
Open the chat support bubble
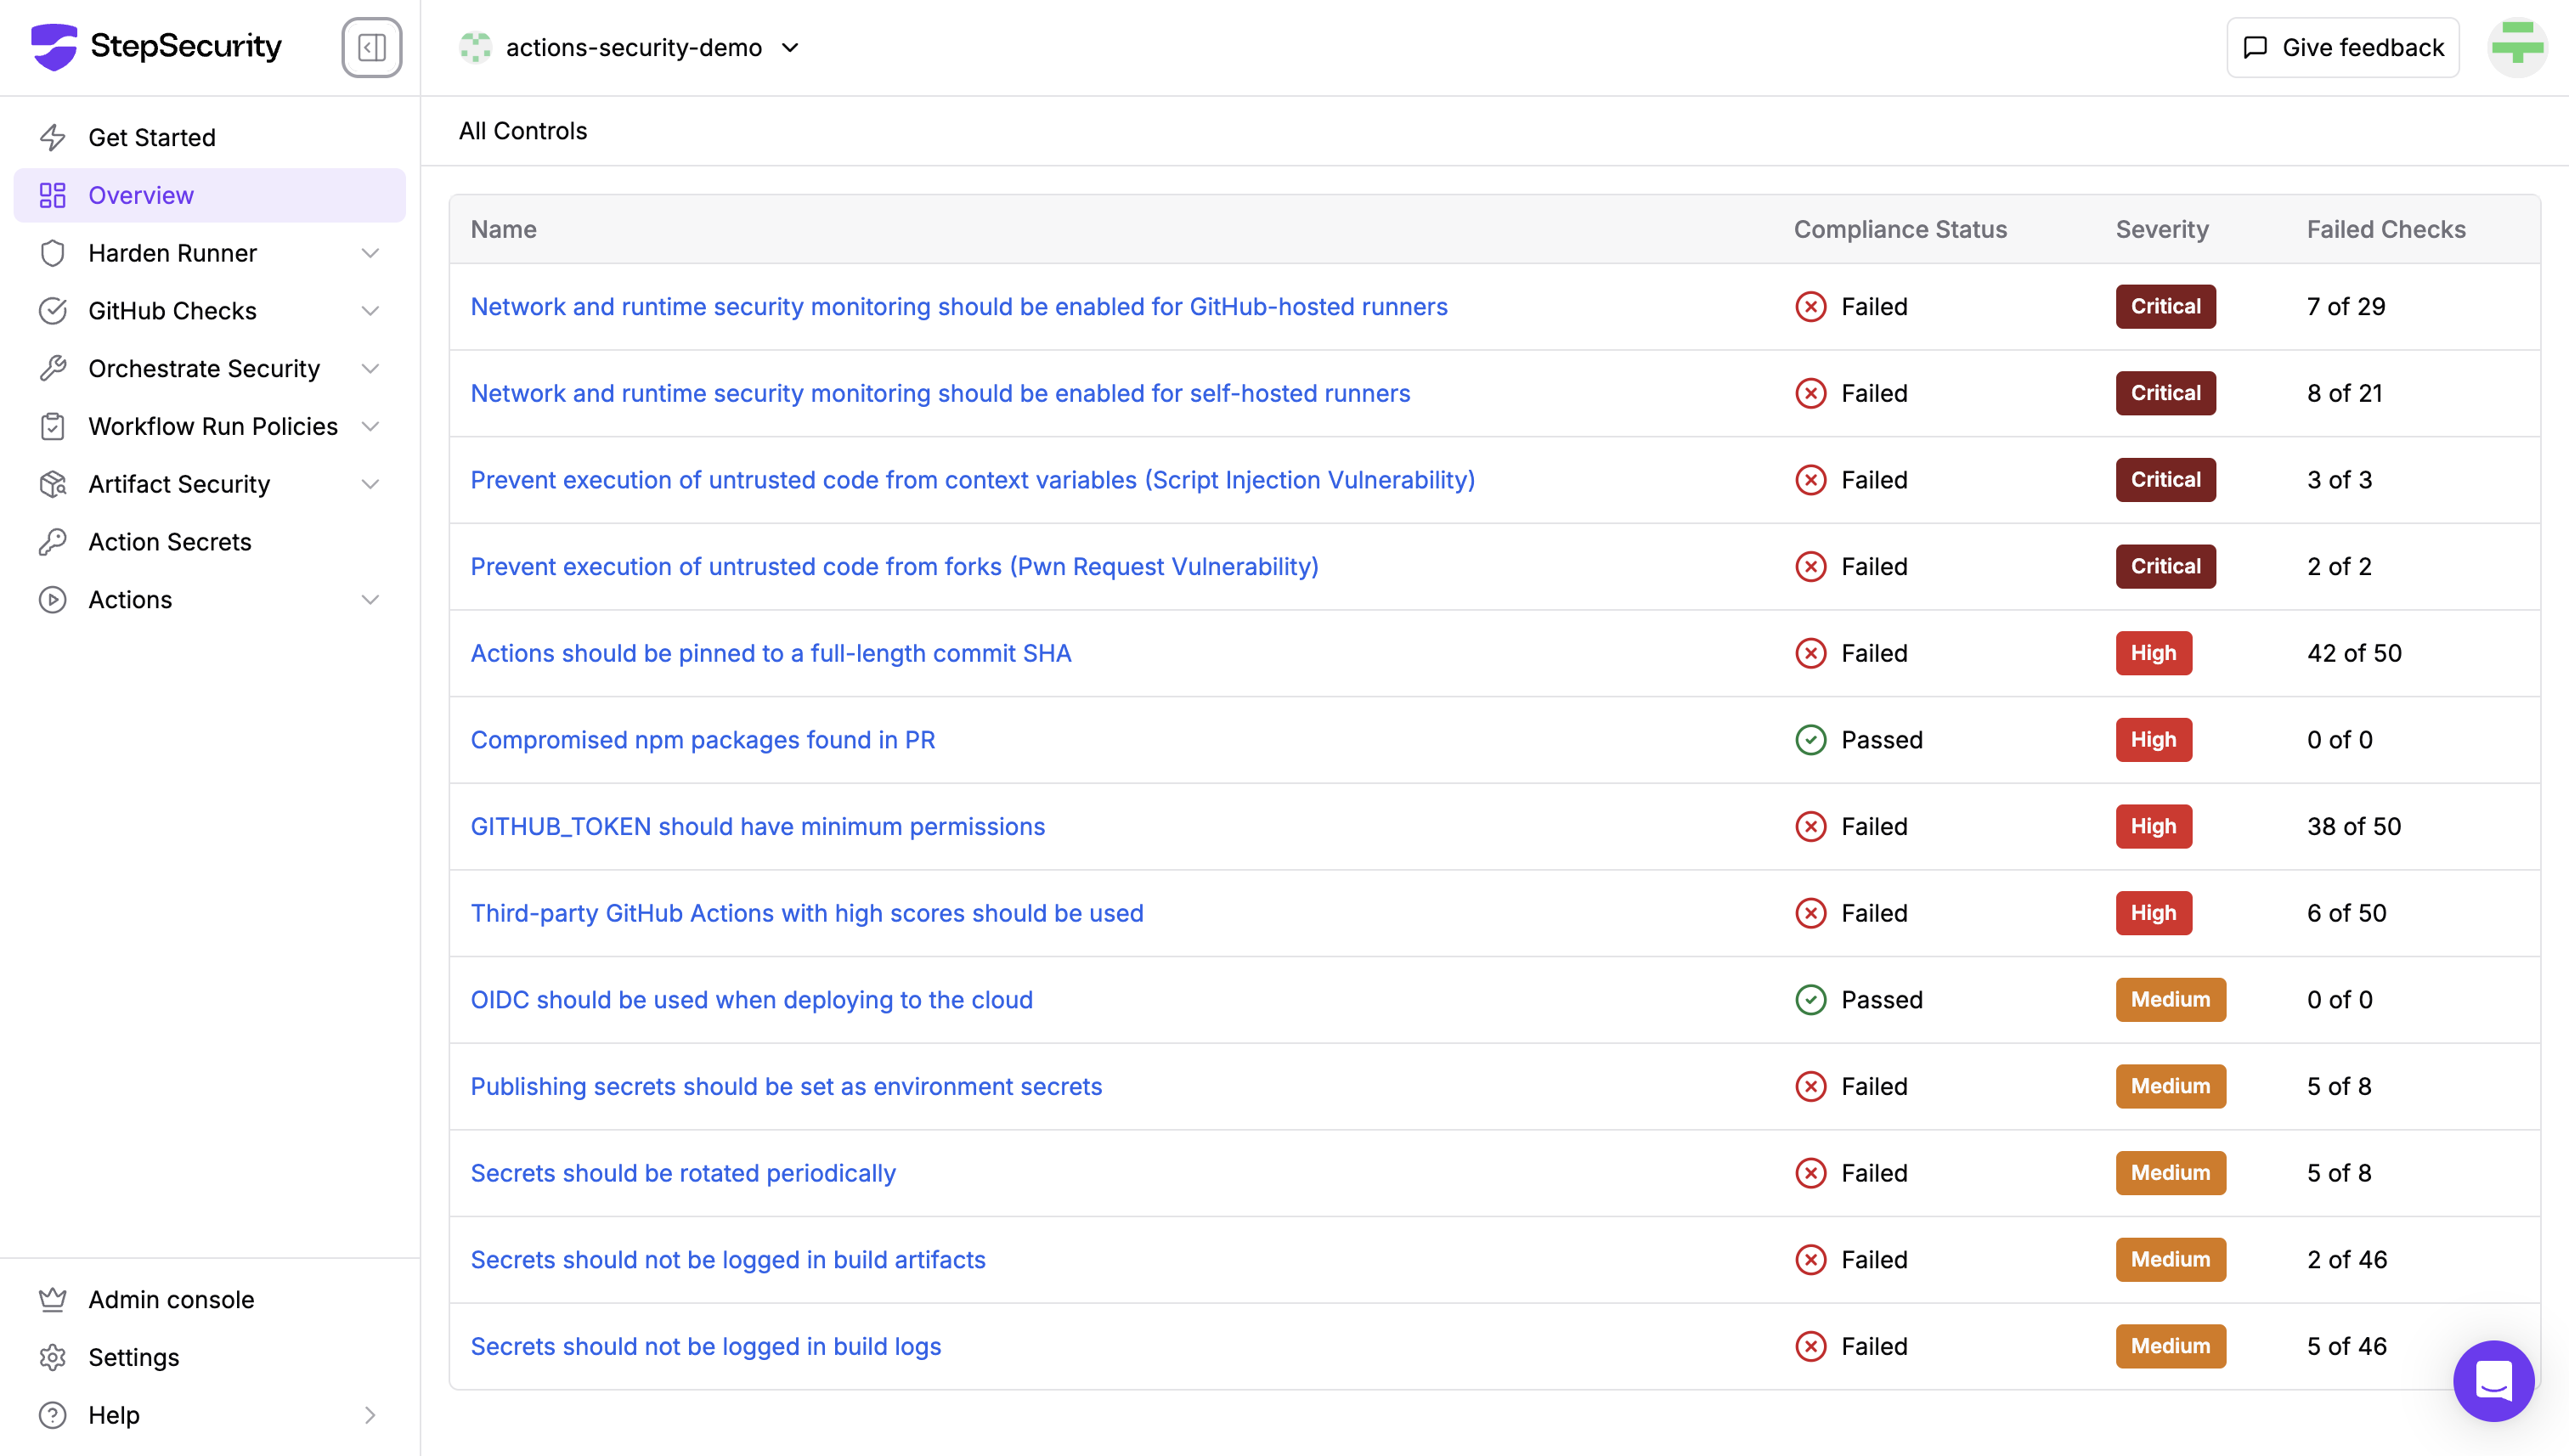(2493, 1380)
